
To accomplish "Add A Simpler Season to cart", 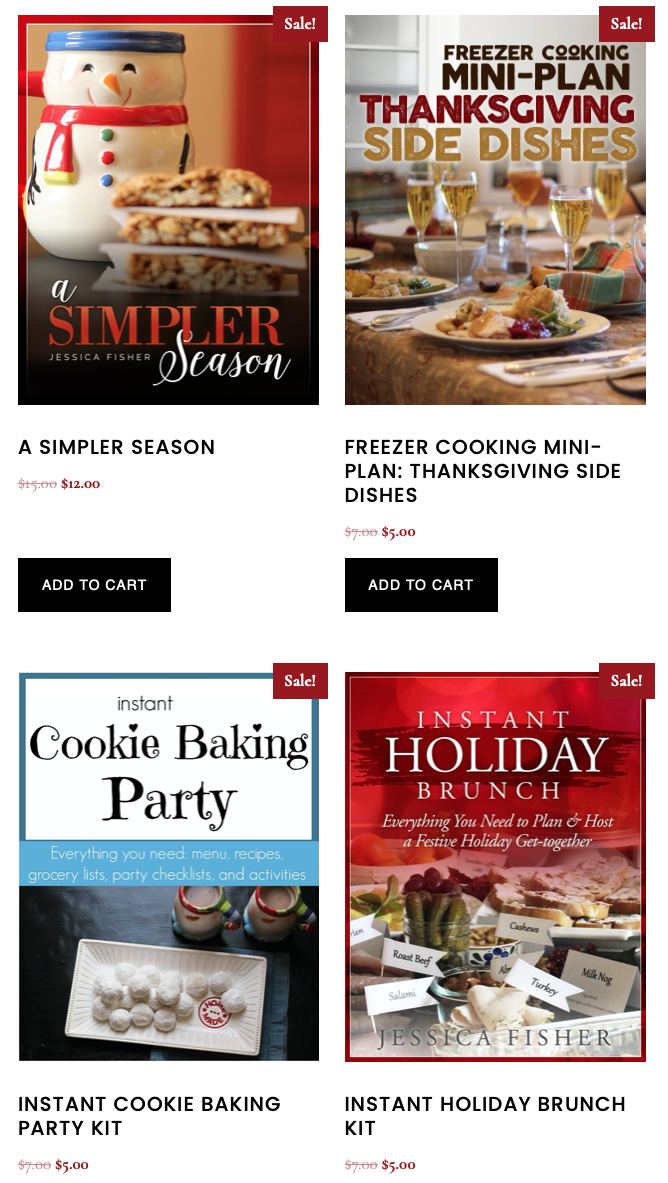I will (94, 585).
